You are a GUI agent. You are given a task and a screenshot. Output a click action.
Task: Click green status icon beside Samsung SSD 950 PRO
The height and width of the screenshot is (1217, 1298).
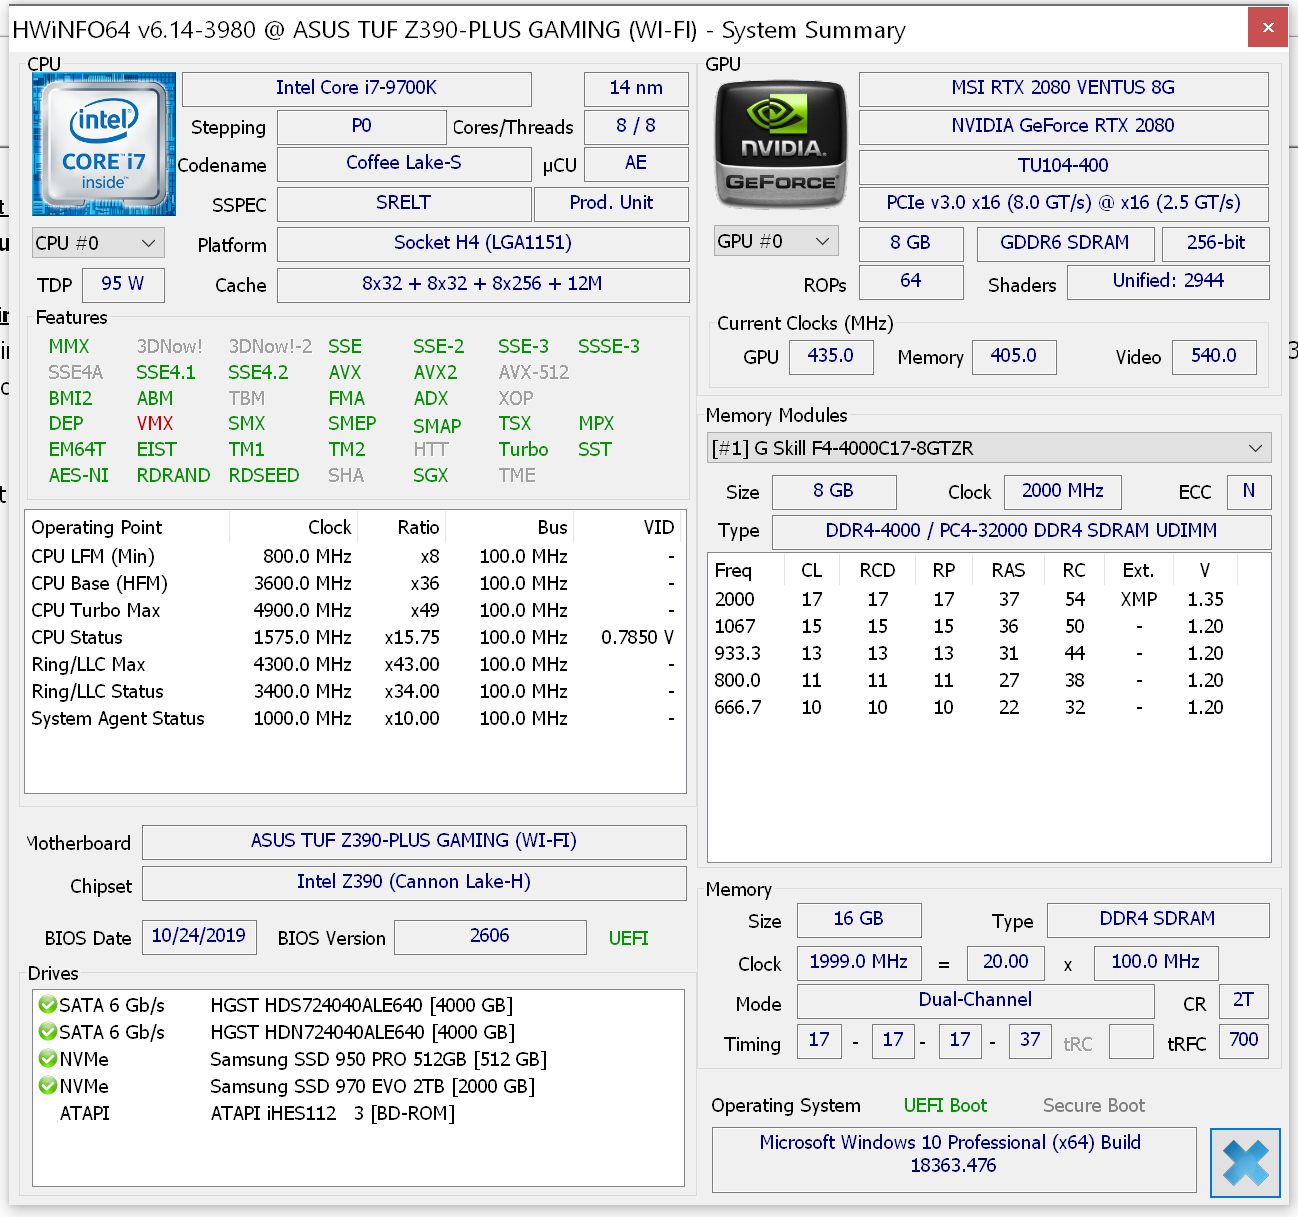[47, 1059]
